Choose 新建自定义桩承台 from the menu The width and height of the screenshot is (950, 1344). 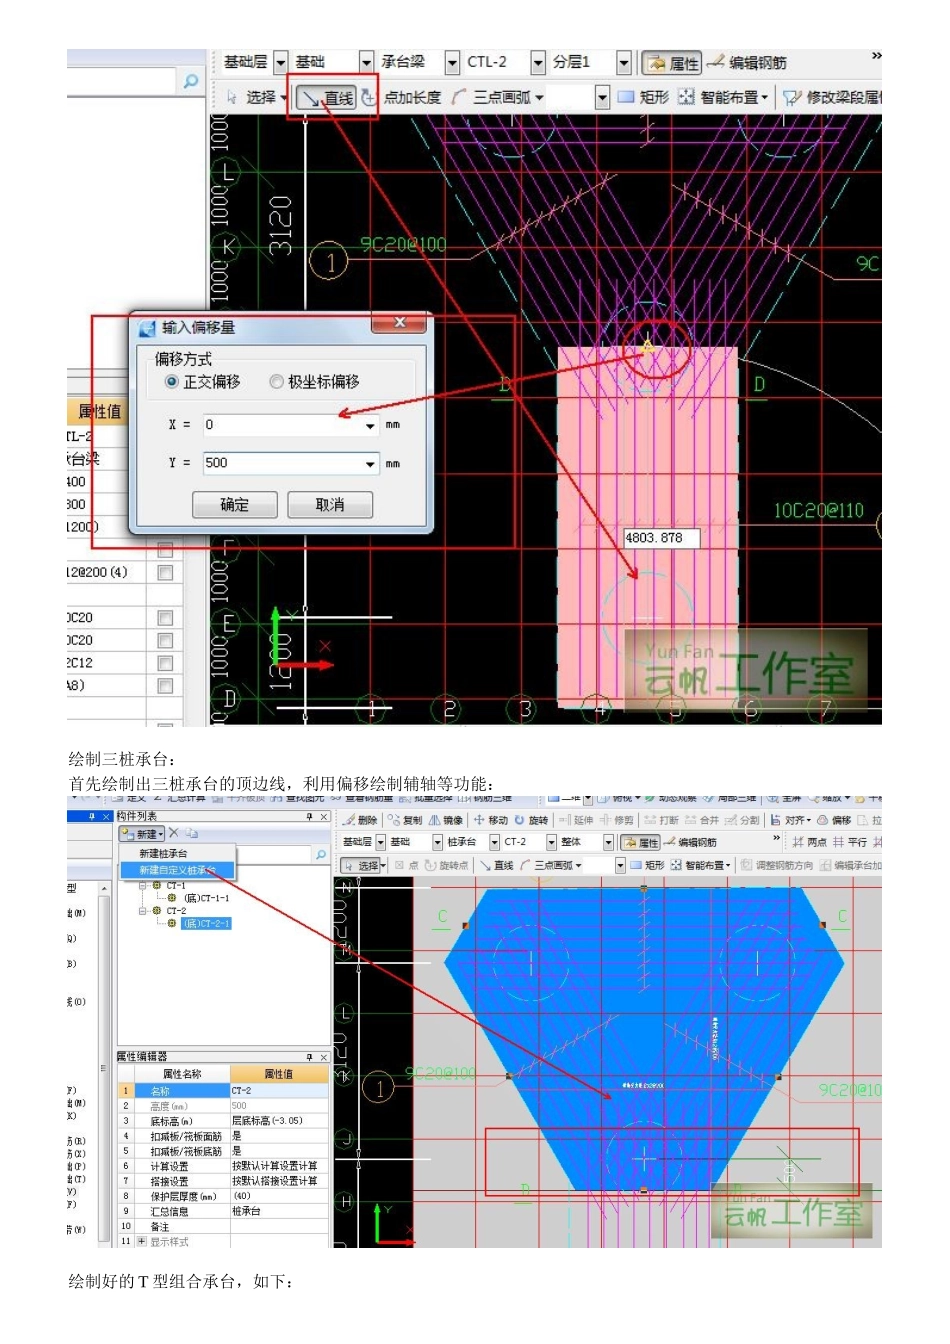click(x=177, y=870)
